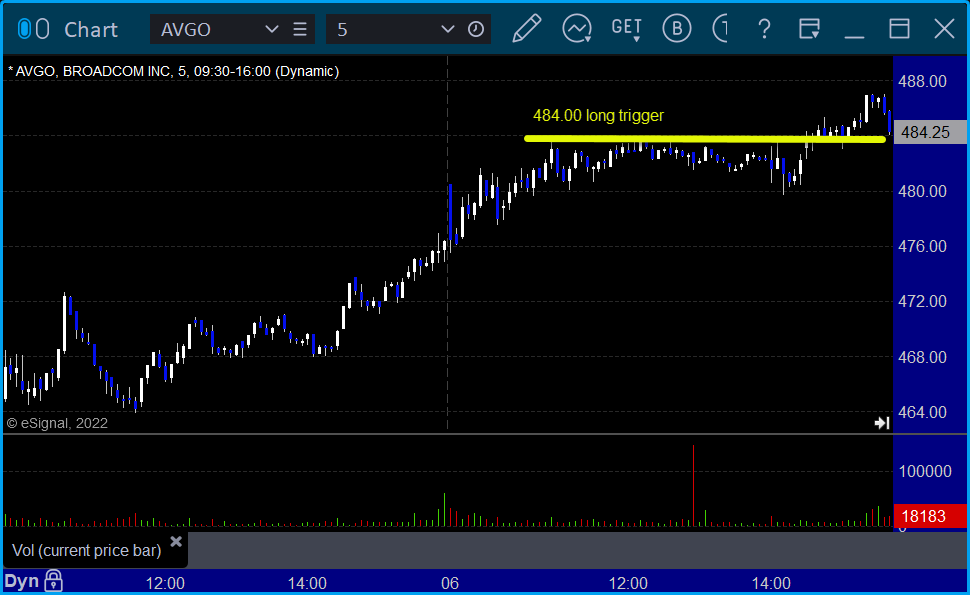Jump to latest bar with arrow icon
This screenshot has width=970, height=595.
pyautogui.click(x=882, y=423)
